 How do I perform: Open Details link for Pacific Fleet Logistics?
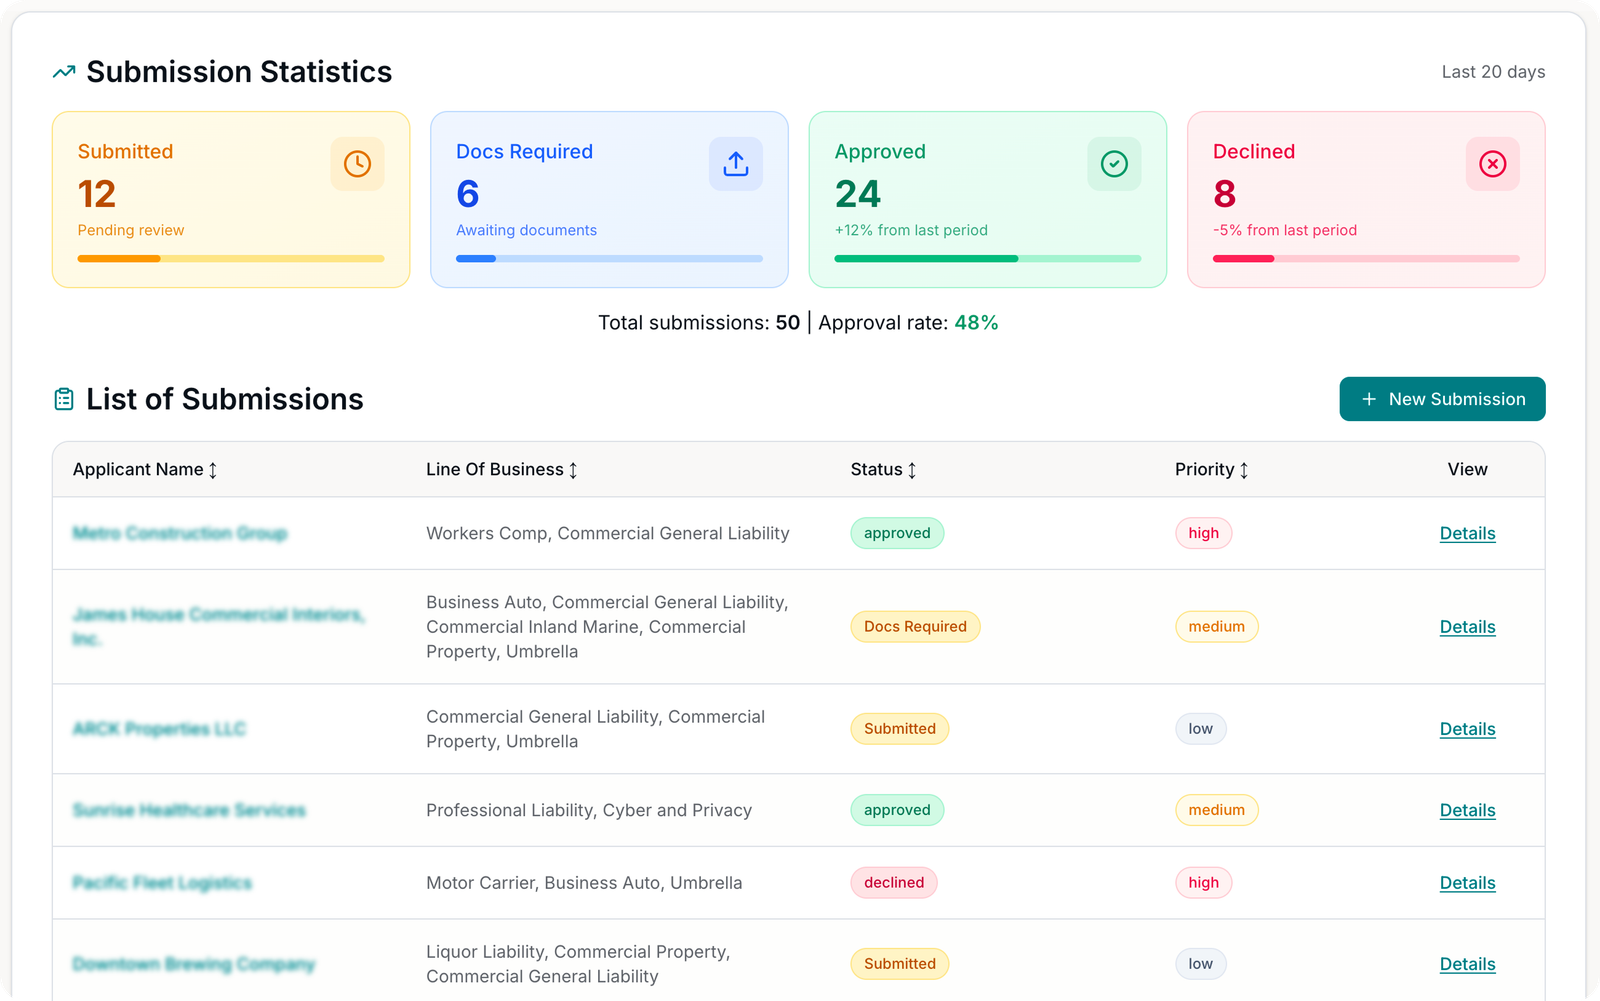click(x=1467, y=883)
